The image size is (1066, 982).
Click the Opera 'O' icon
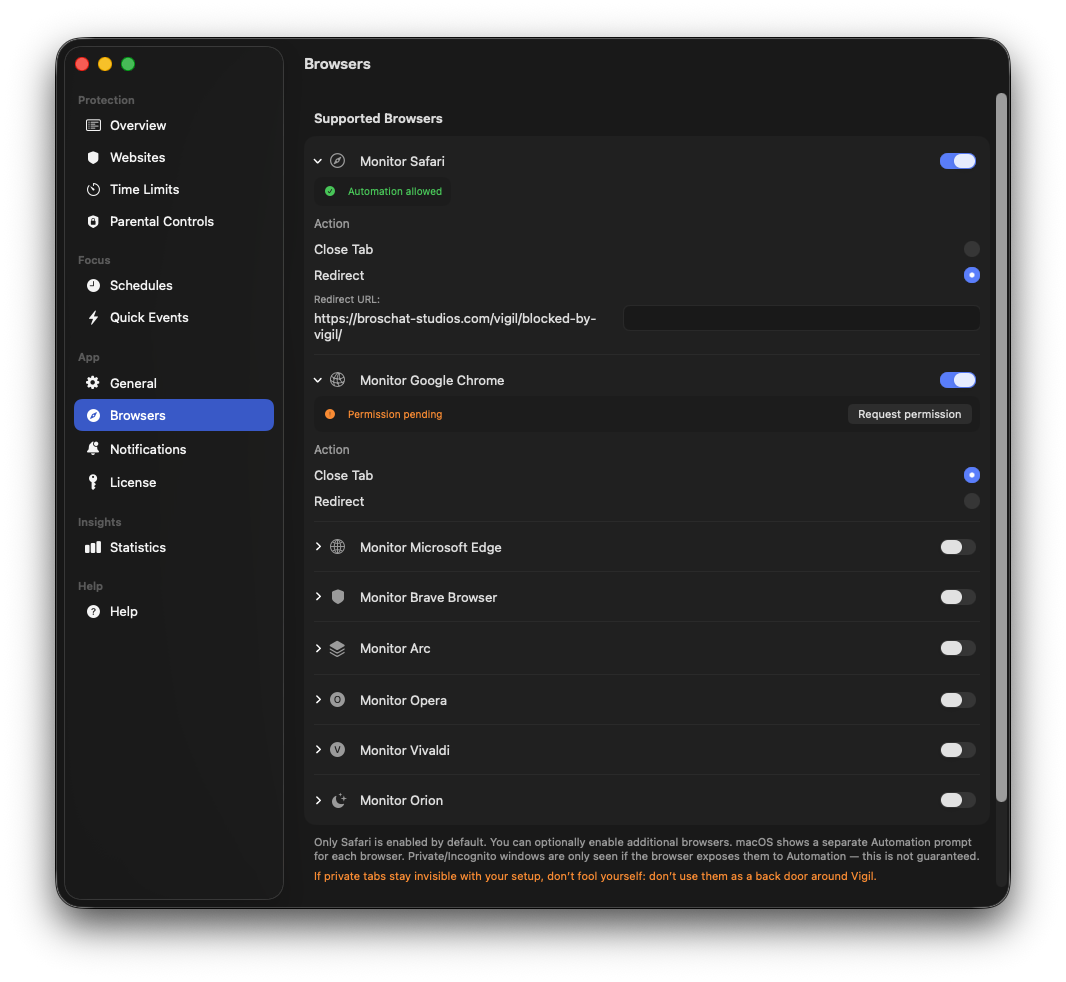click(337, 700)
